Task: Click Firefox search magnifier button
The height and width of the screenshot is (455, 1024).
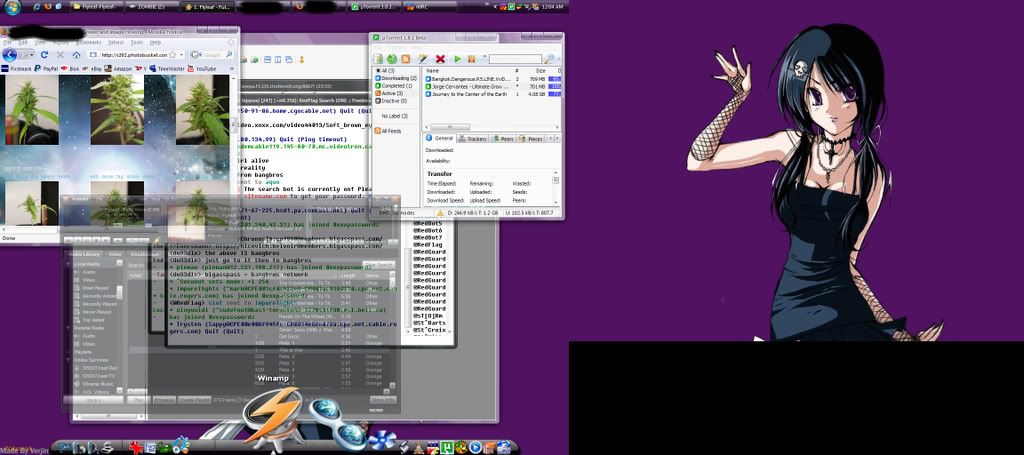Action: 231,55
